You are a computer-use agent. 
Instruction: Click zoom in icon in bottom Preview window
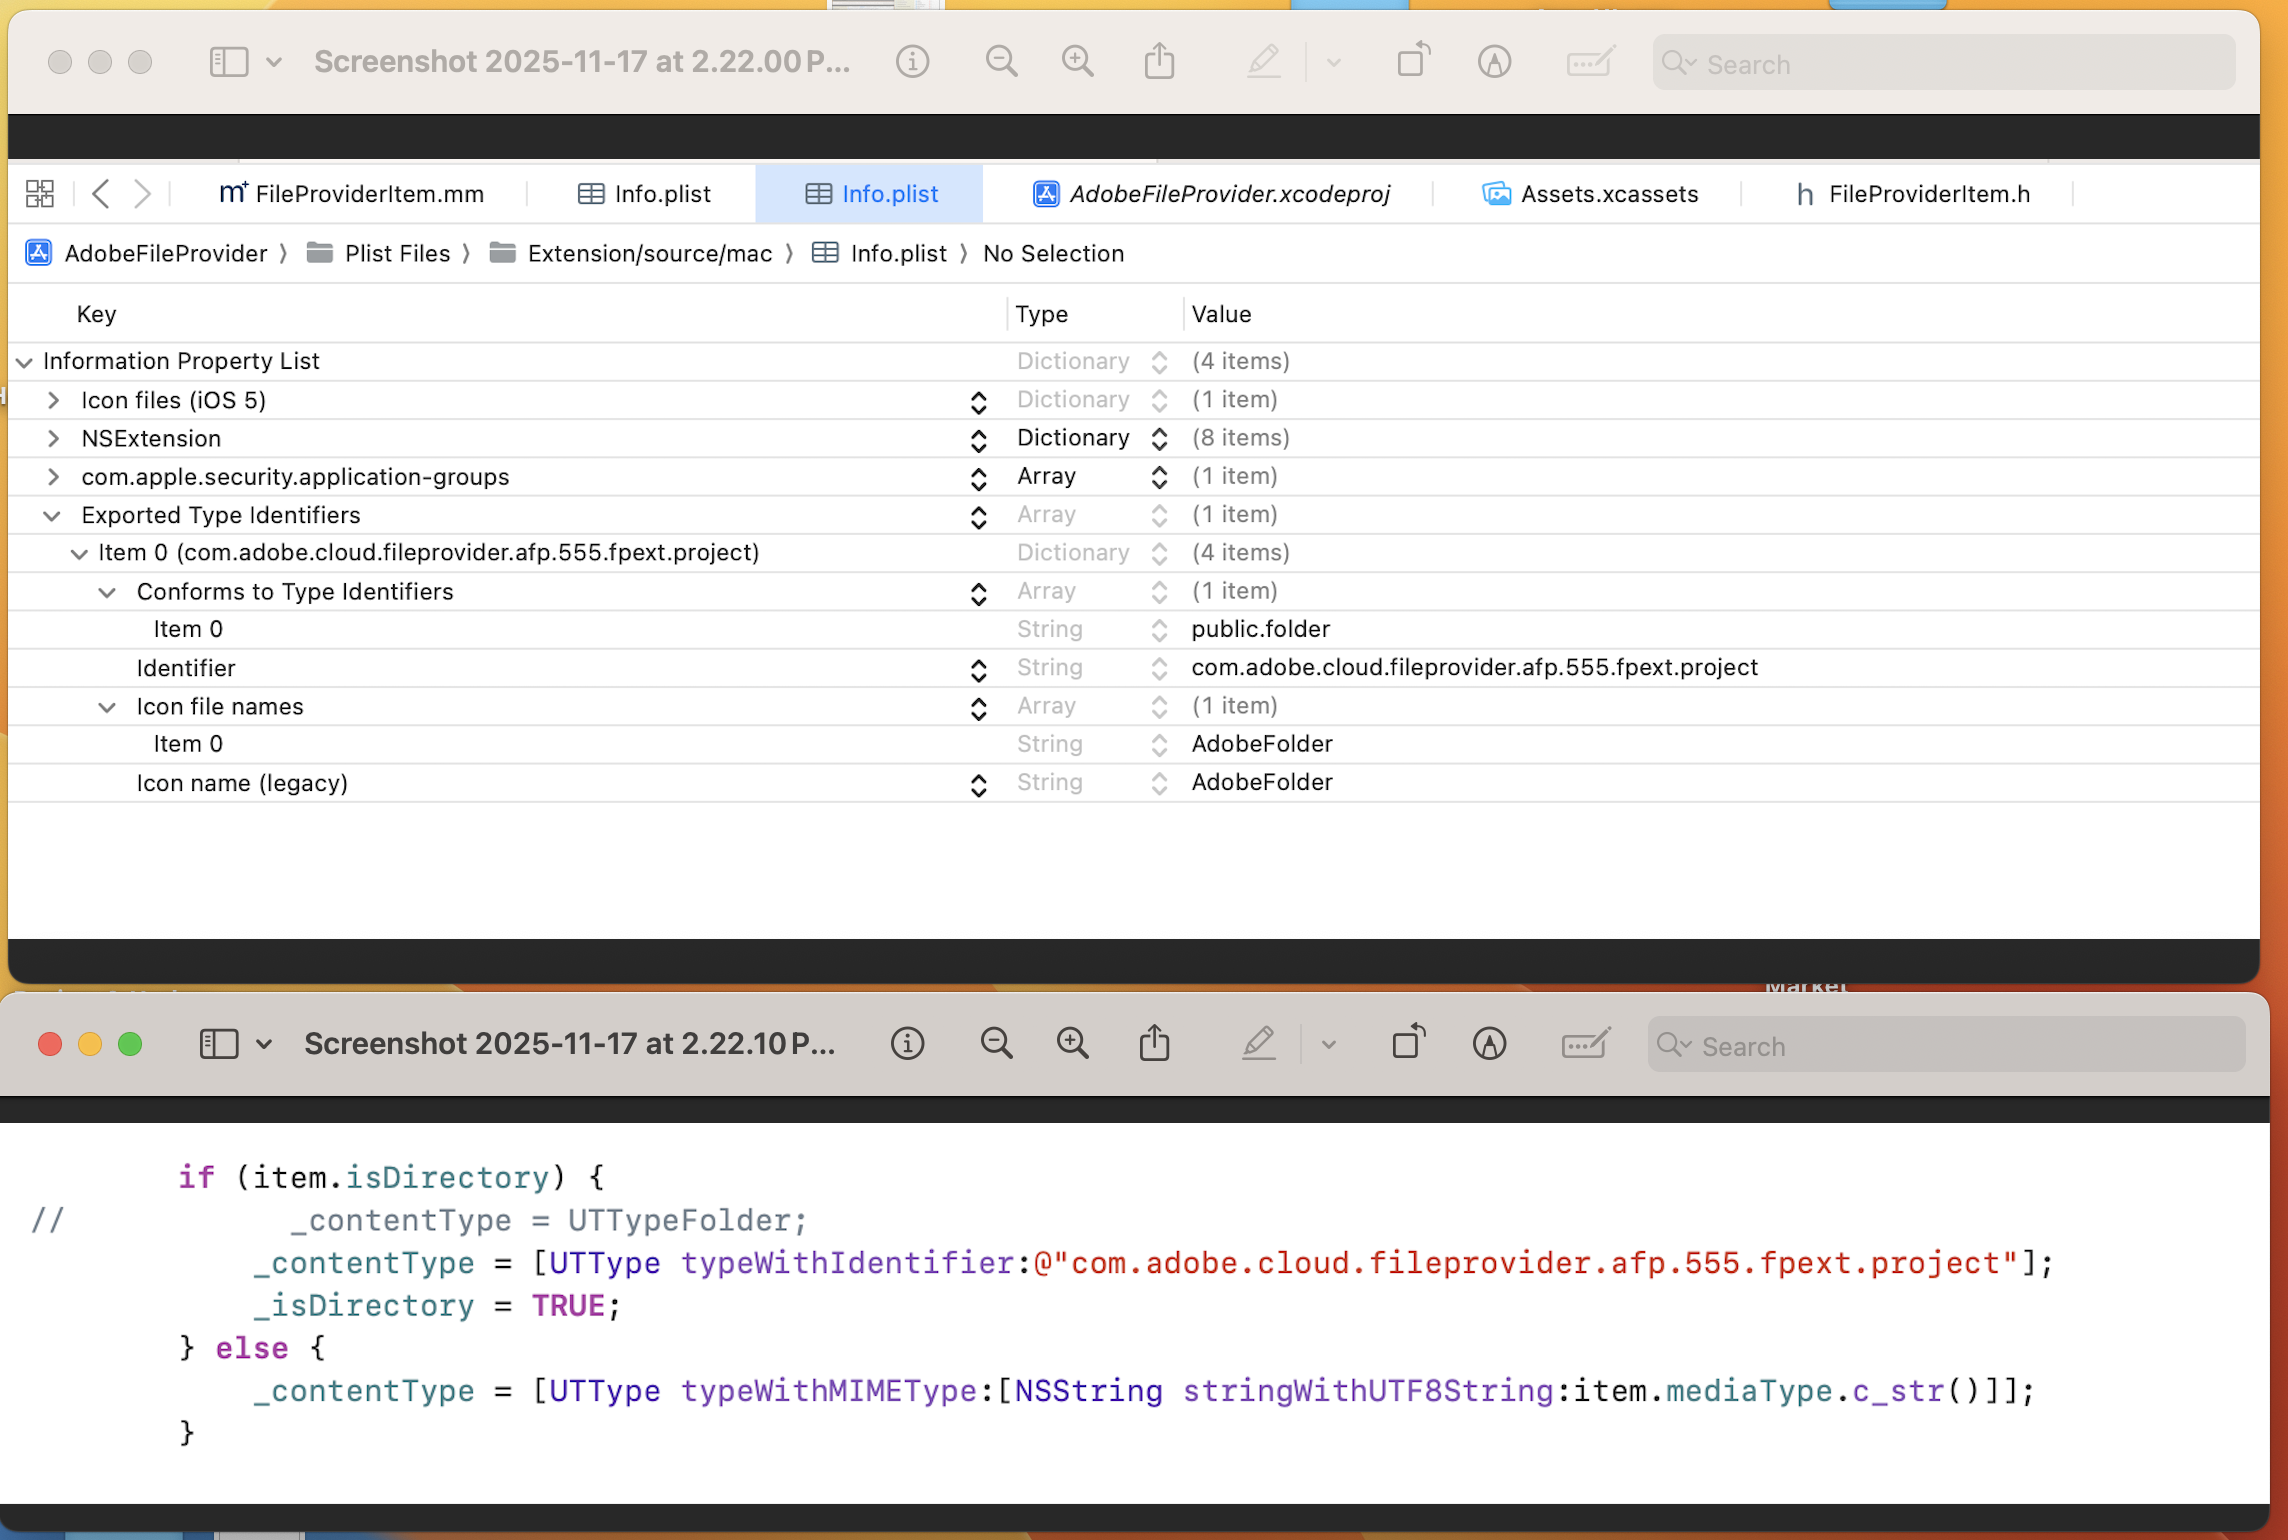[1073, 1044]
